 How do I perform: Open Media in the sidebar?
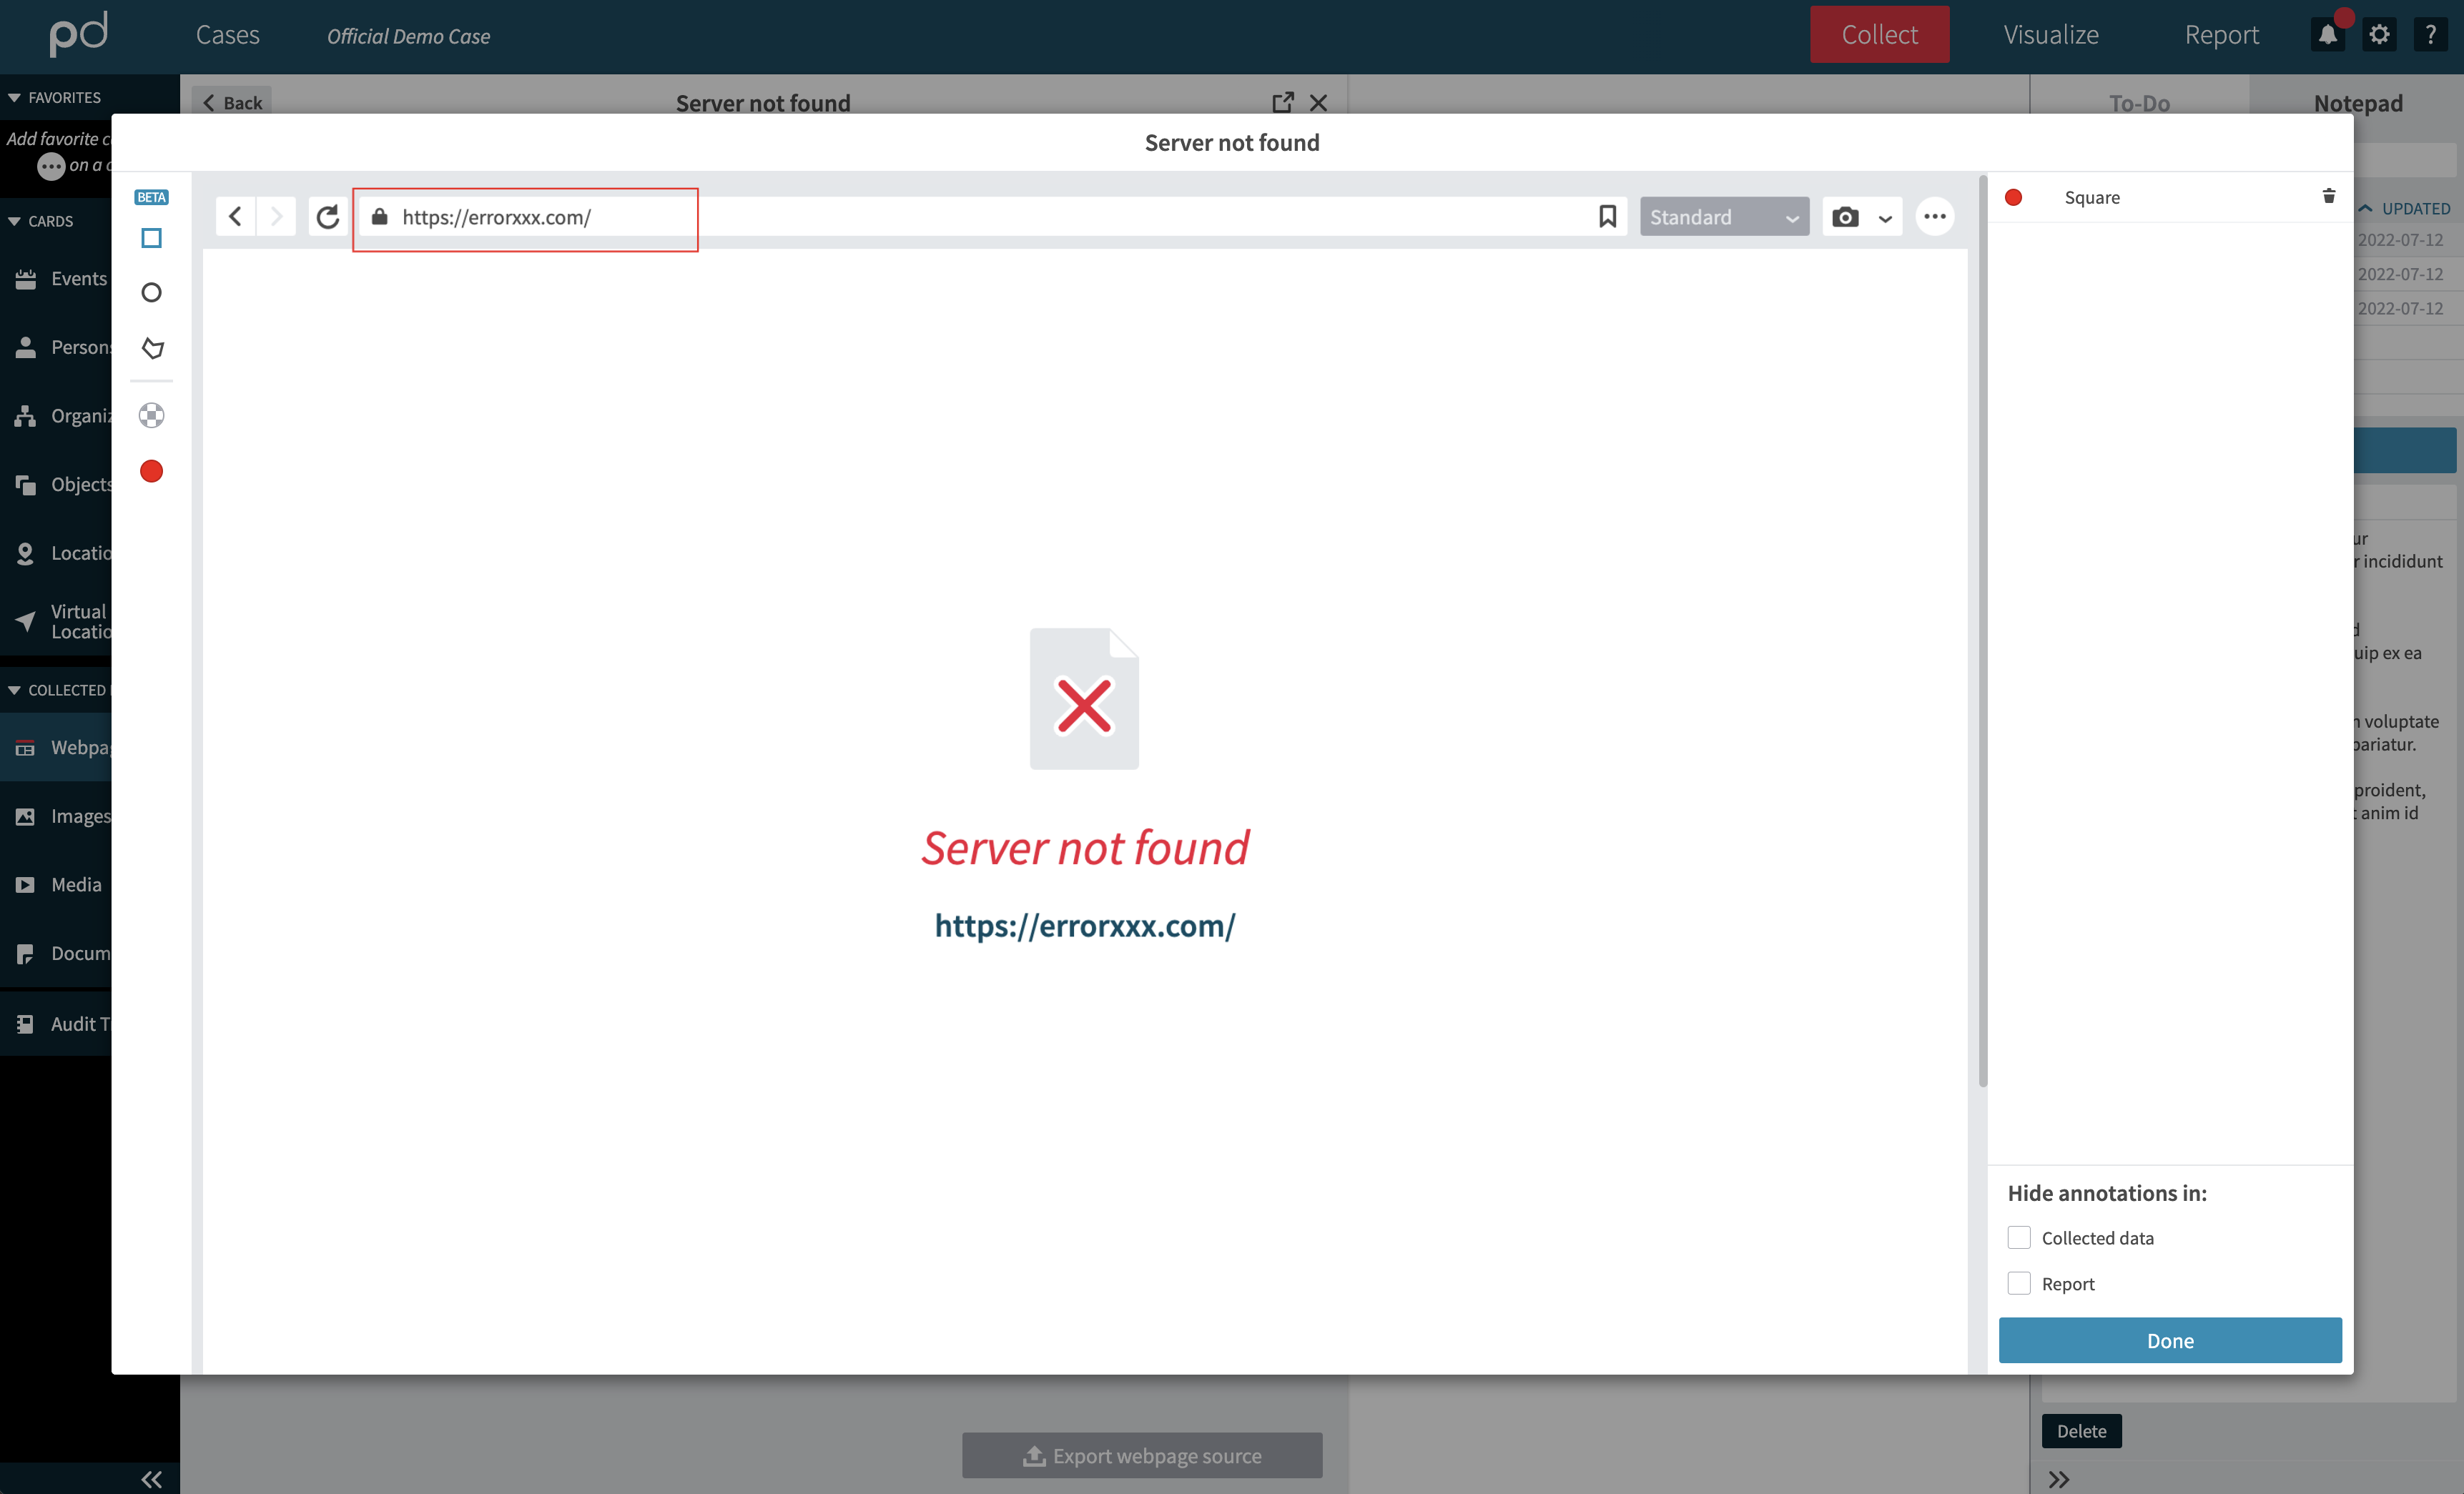point(56,884)
